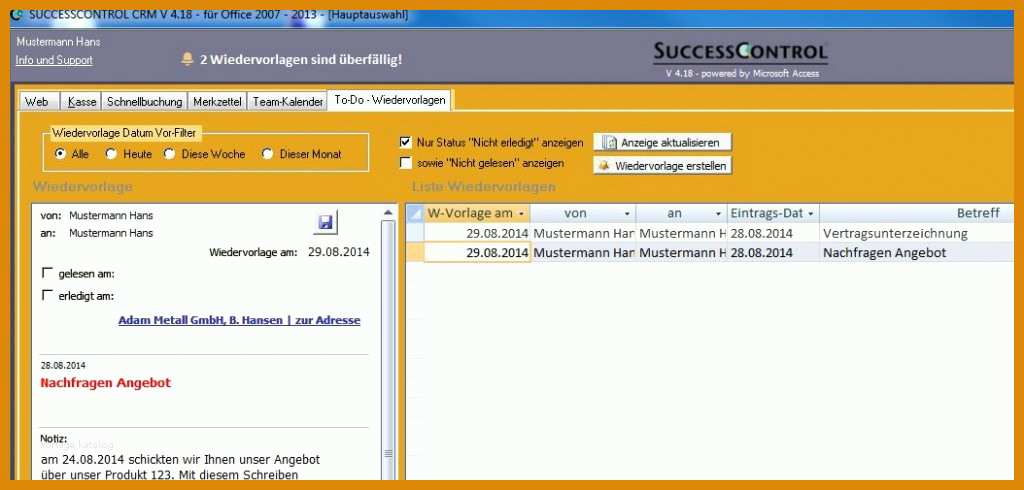Click the select-all corner of the list table
The image size is (1024, 490).
pyautogui.click(x=415, y=214)
